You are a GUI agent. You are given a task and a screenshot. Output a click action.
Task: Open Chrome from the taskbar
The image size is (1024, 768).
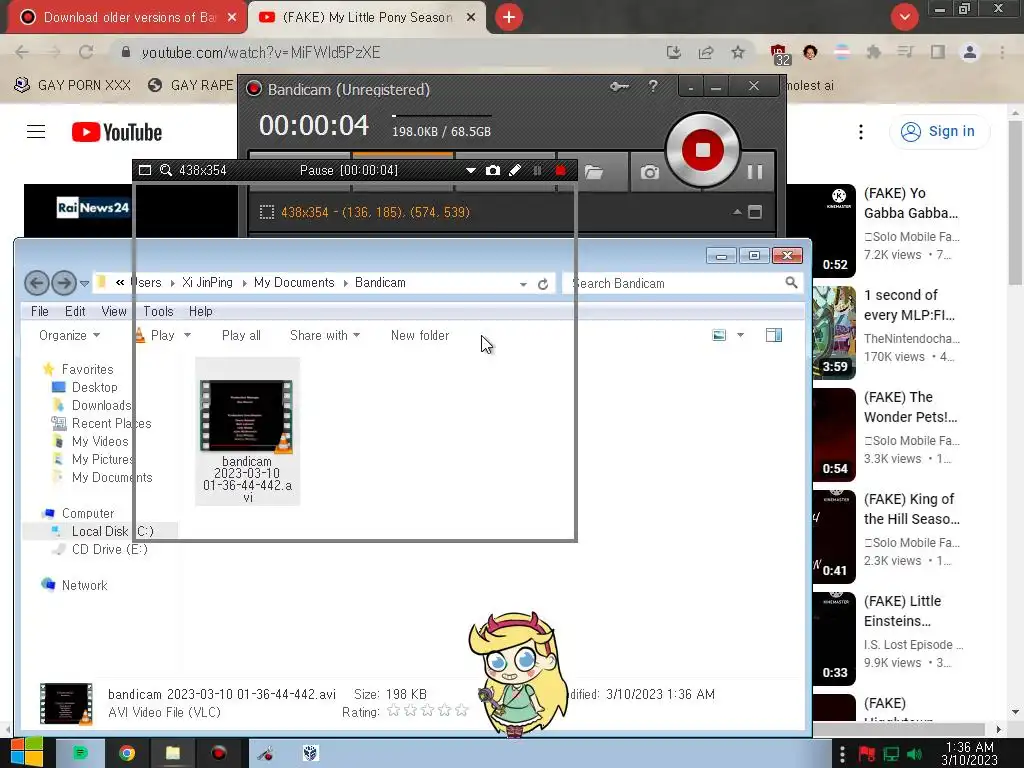(x=127, y=754)
